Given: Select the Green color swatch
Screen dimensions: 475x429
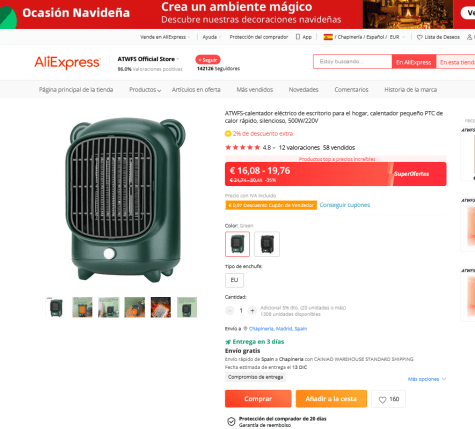Looking at the screenshot, I should 237,244.
